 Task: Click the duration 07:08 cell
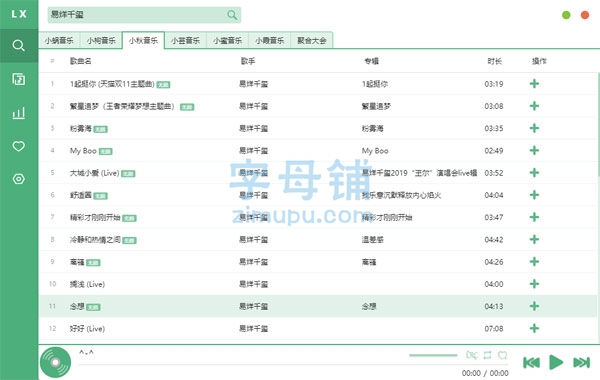click(x=494, y=328)
